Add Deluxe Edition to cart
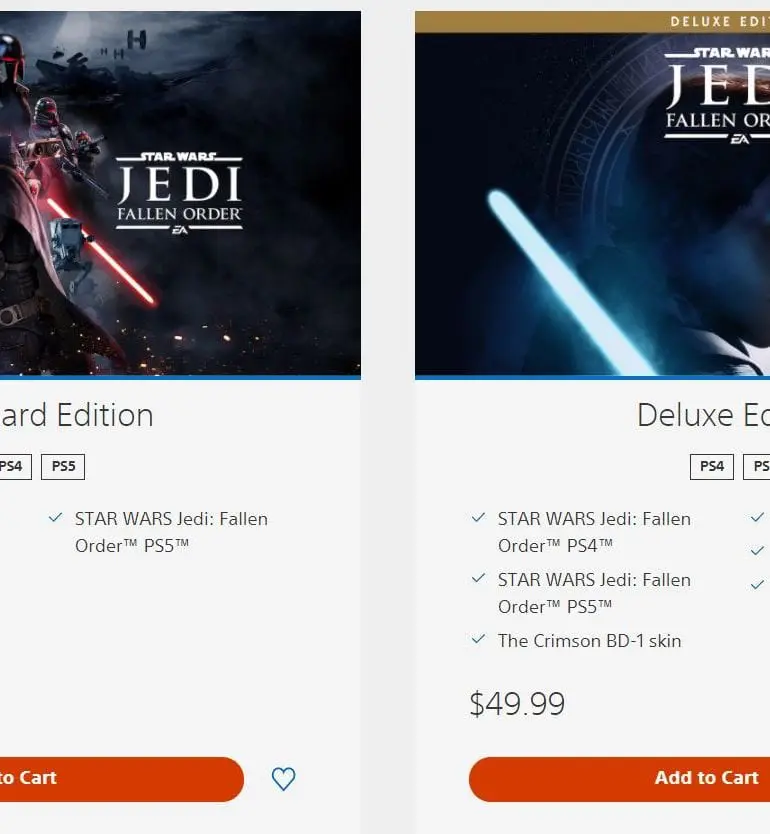 coord(620,779)
